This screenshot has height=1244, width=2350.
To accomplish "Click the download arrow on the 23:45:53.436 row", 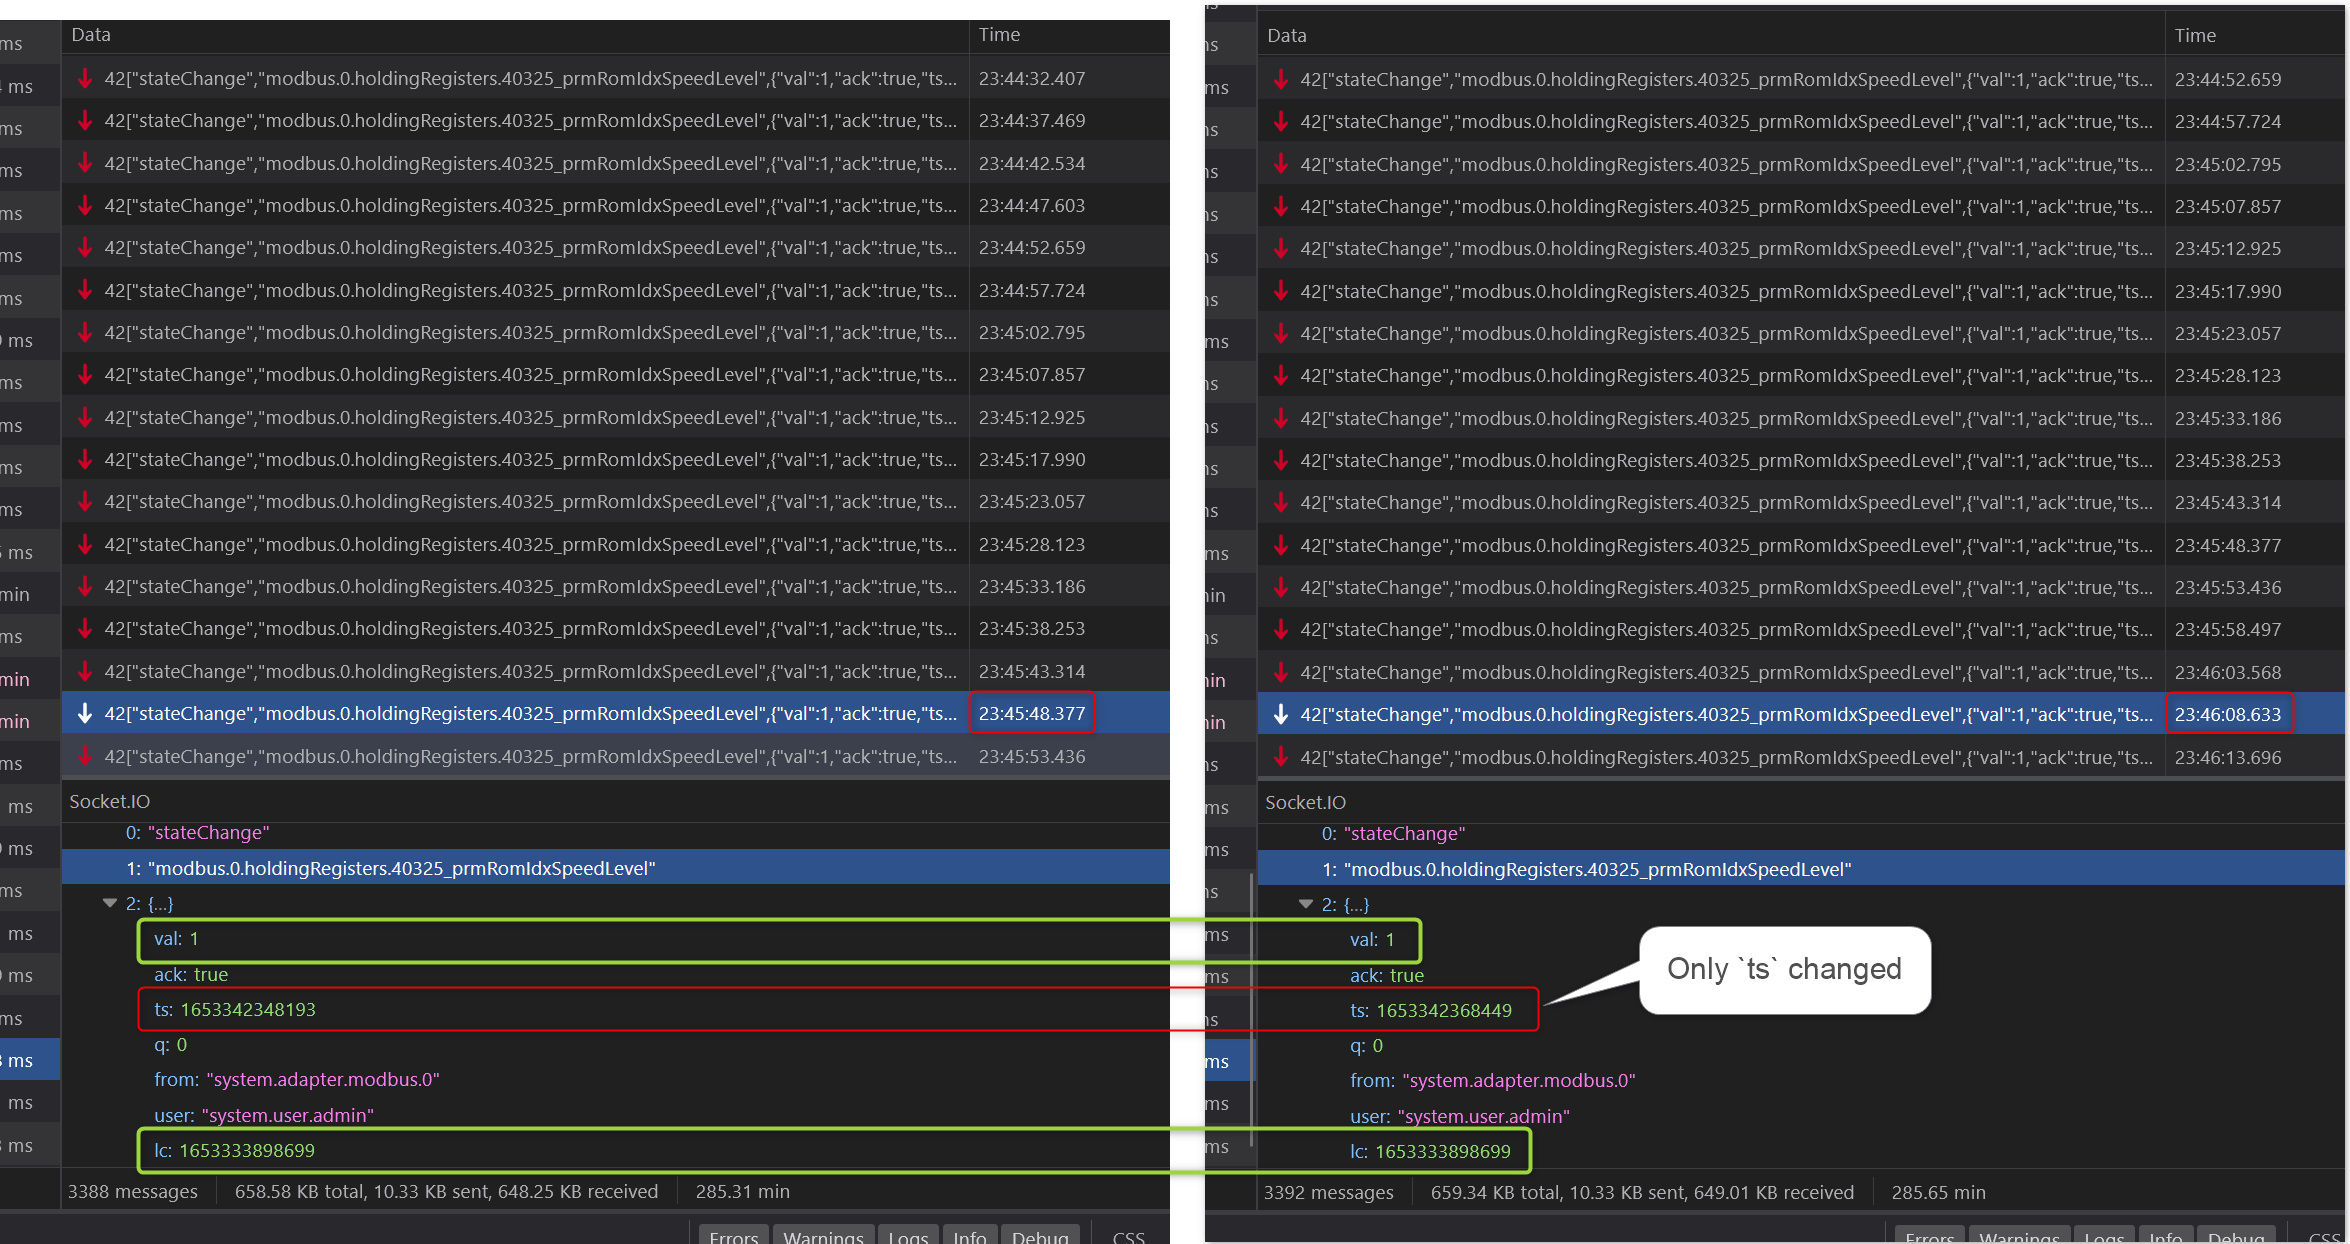I will pos(86,755).
